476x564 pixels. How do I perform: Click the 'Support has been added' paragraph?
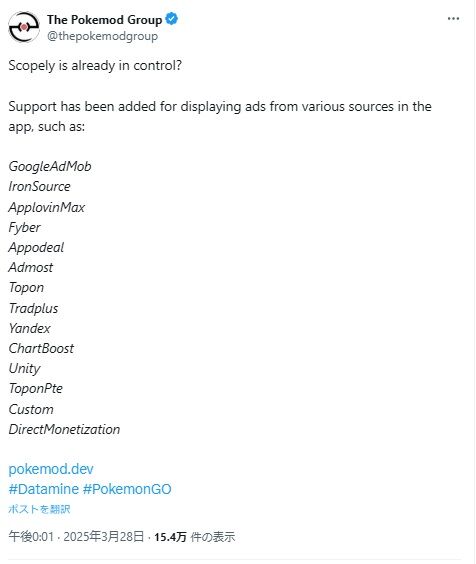point(220,116)
